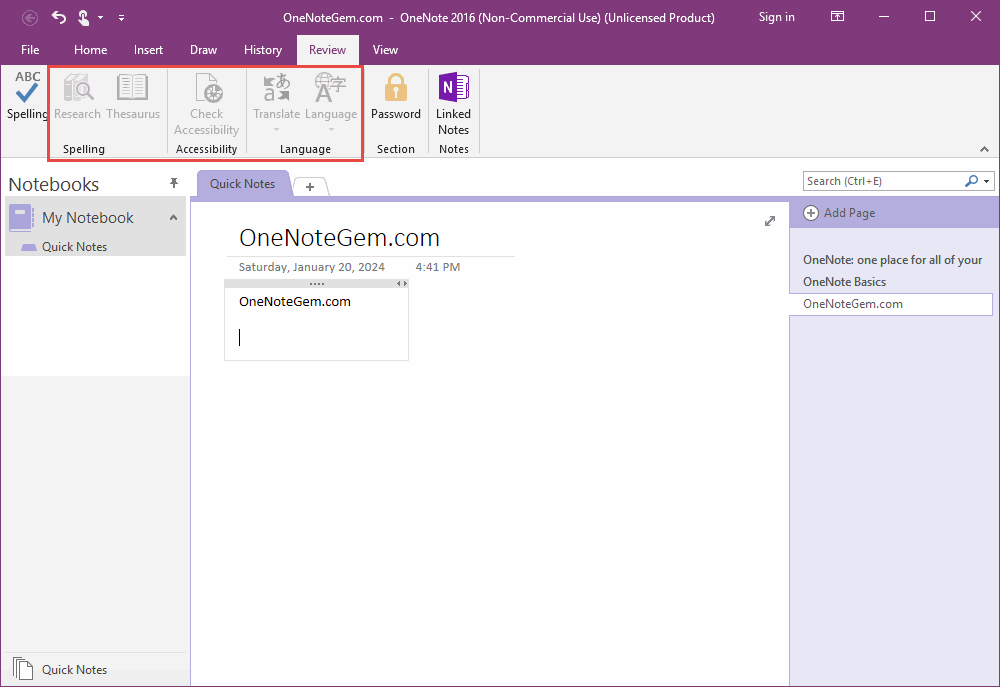Toggle Touch/Mouse mode icon
This screenshot has width=1000, height=687.
(x=83, y=17)
